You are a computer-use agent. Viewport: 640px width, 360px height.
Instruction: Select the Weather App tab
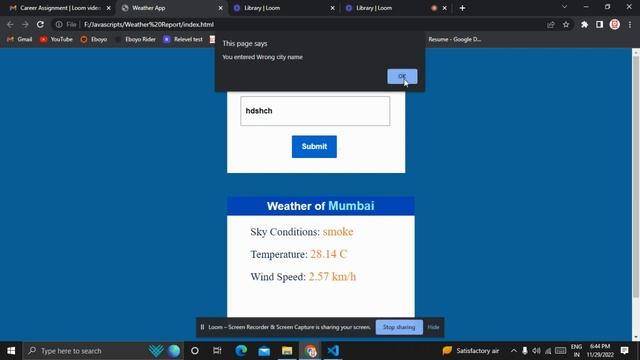tap(171, 8)
